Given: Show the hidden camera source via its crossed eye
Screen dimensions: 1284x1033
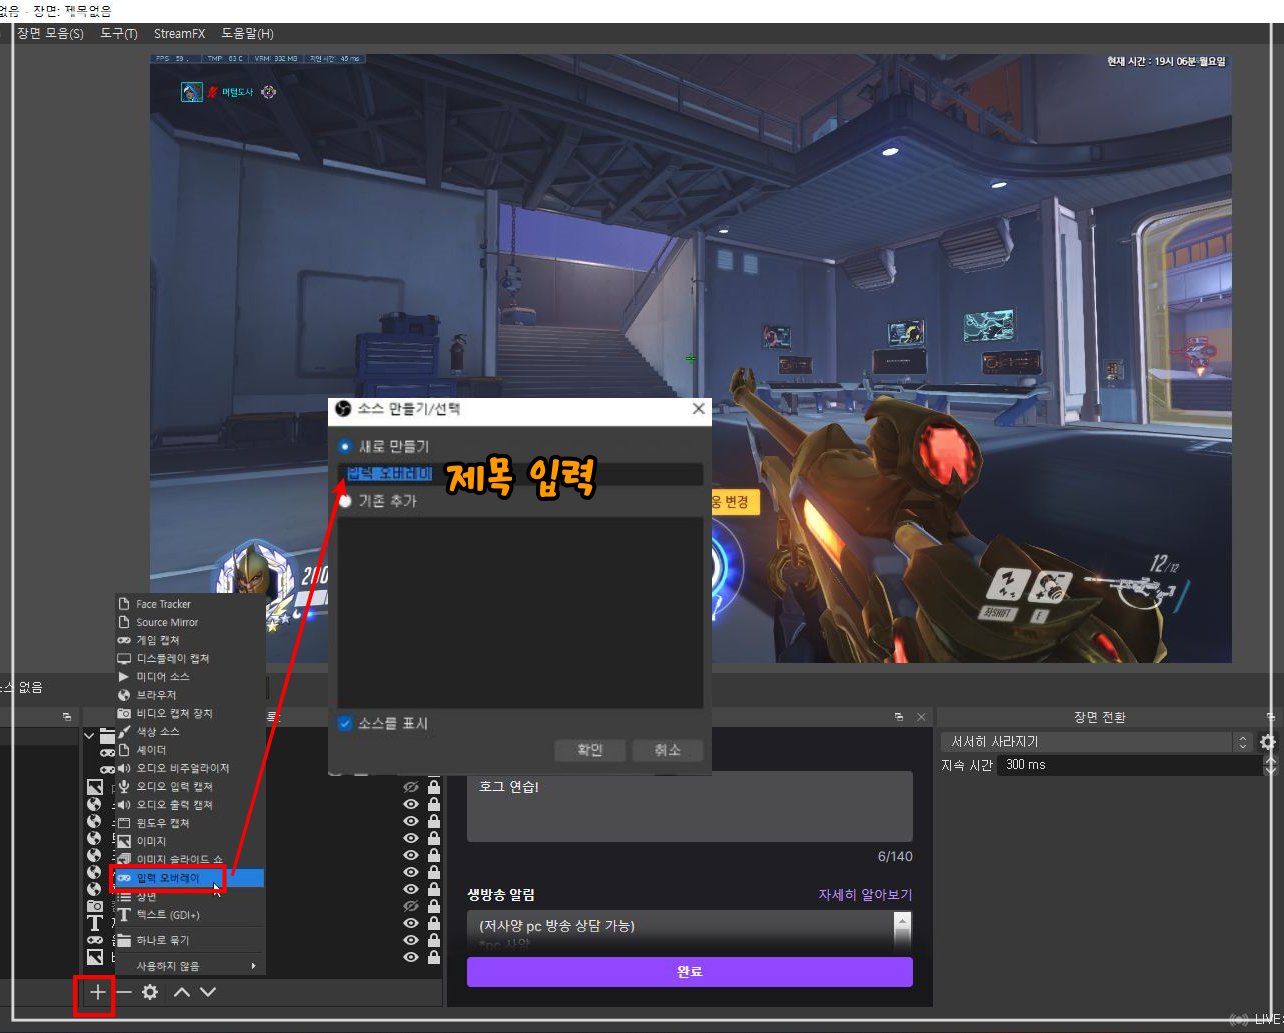Looking at the screenshot, I should [x=410, y=905].
